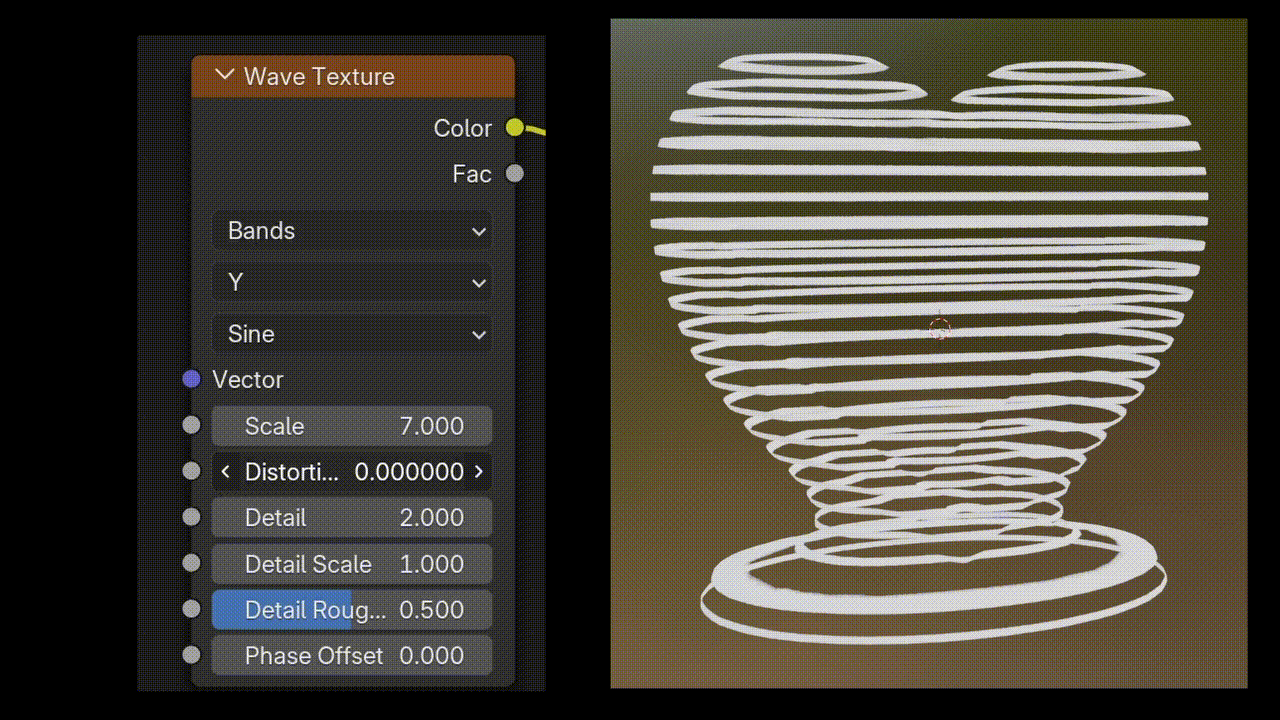Screen dimensions: 1280x720
Task: Click the Distortion input socket
Action: click(x=192, y=471)
